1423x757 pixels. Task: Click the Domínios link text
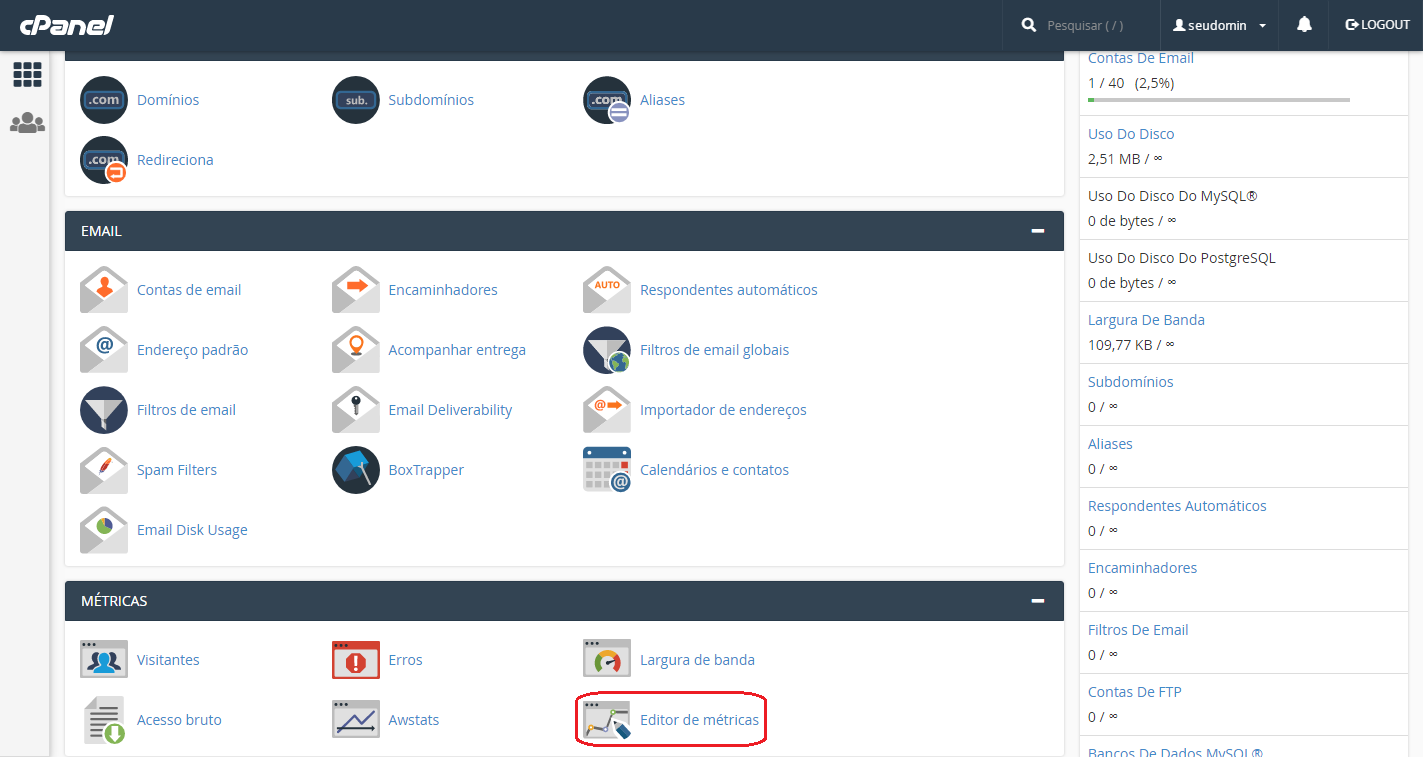168,100
